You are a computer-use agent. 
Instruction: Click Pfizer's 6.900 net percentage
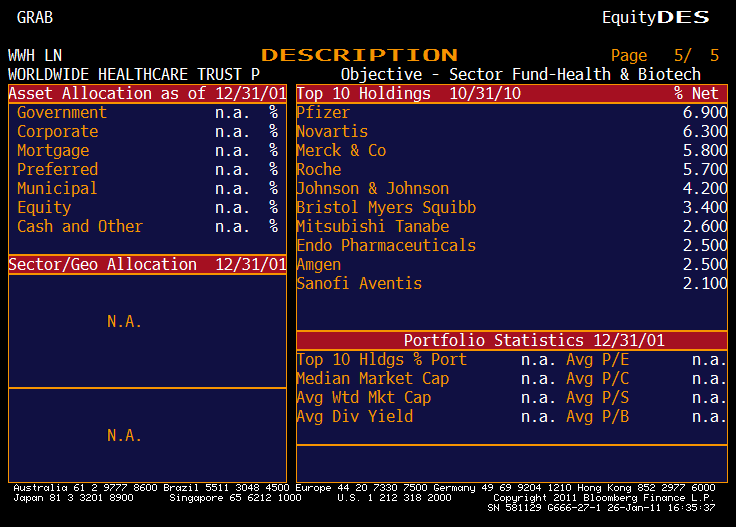705,113
